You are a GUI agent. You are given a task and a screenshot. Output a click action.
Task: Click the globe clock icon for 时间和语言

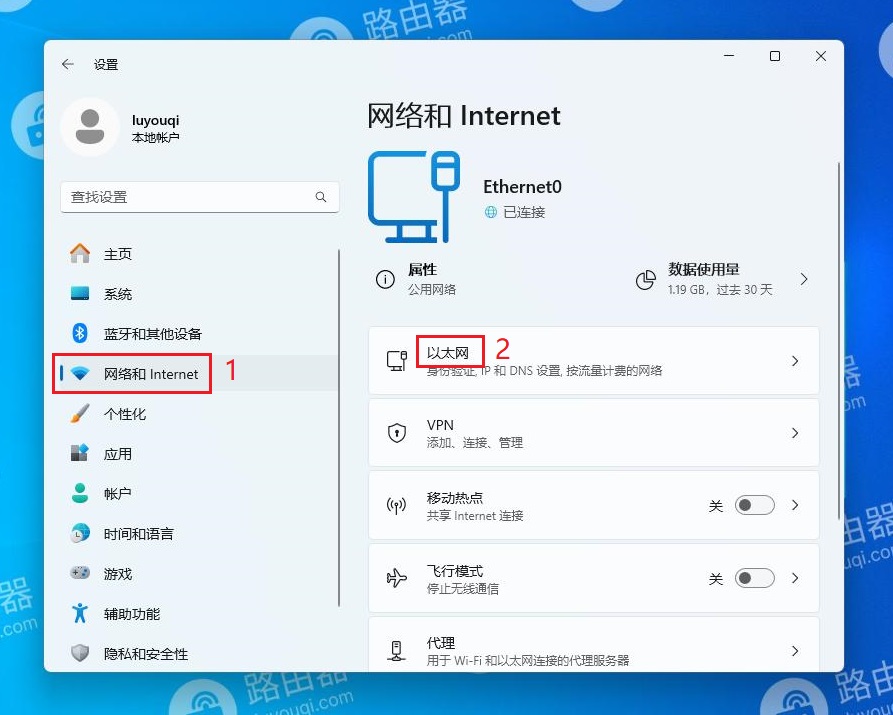pos(80,533)
